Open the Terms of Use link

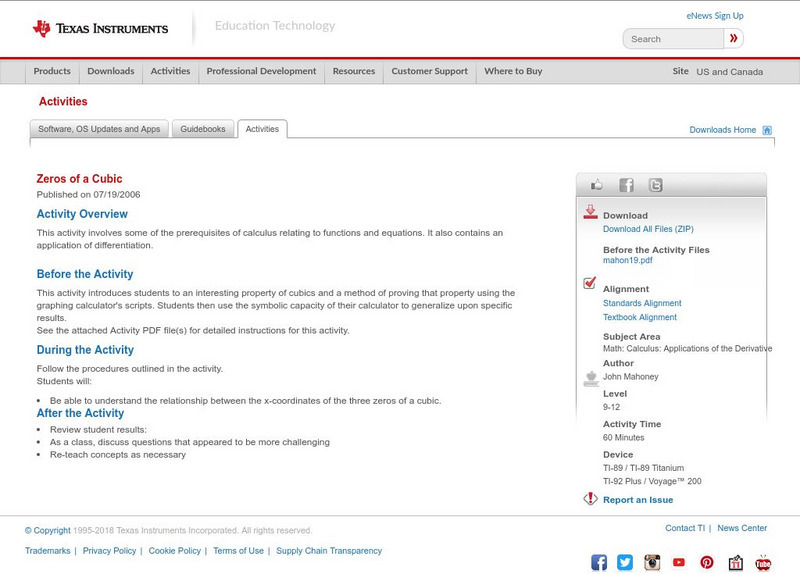click(238, 551)
